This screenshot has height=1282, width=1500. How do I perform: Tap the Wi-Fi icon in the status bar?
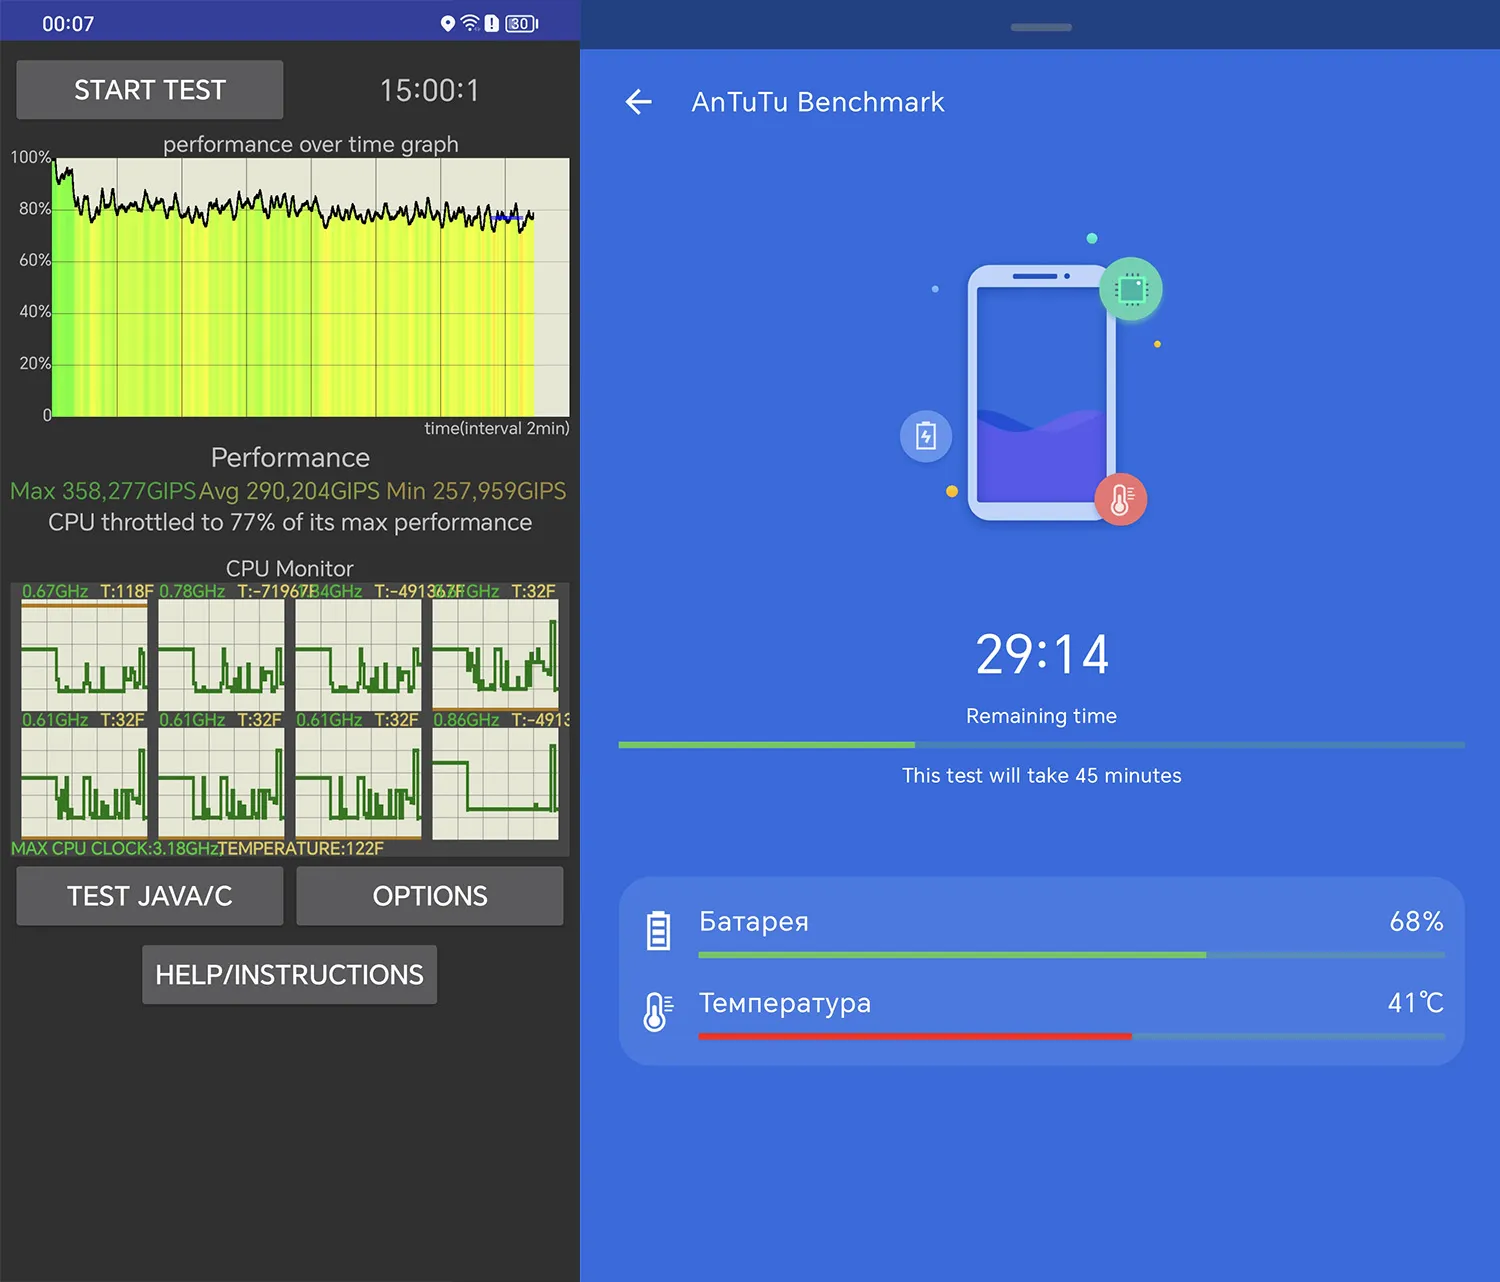(x=470, y=23)
